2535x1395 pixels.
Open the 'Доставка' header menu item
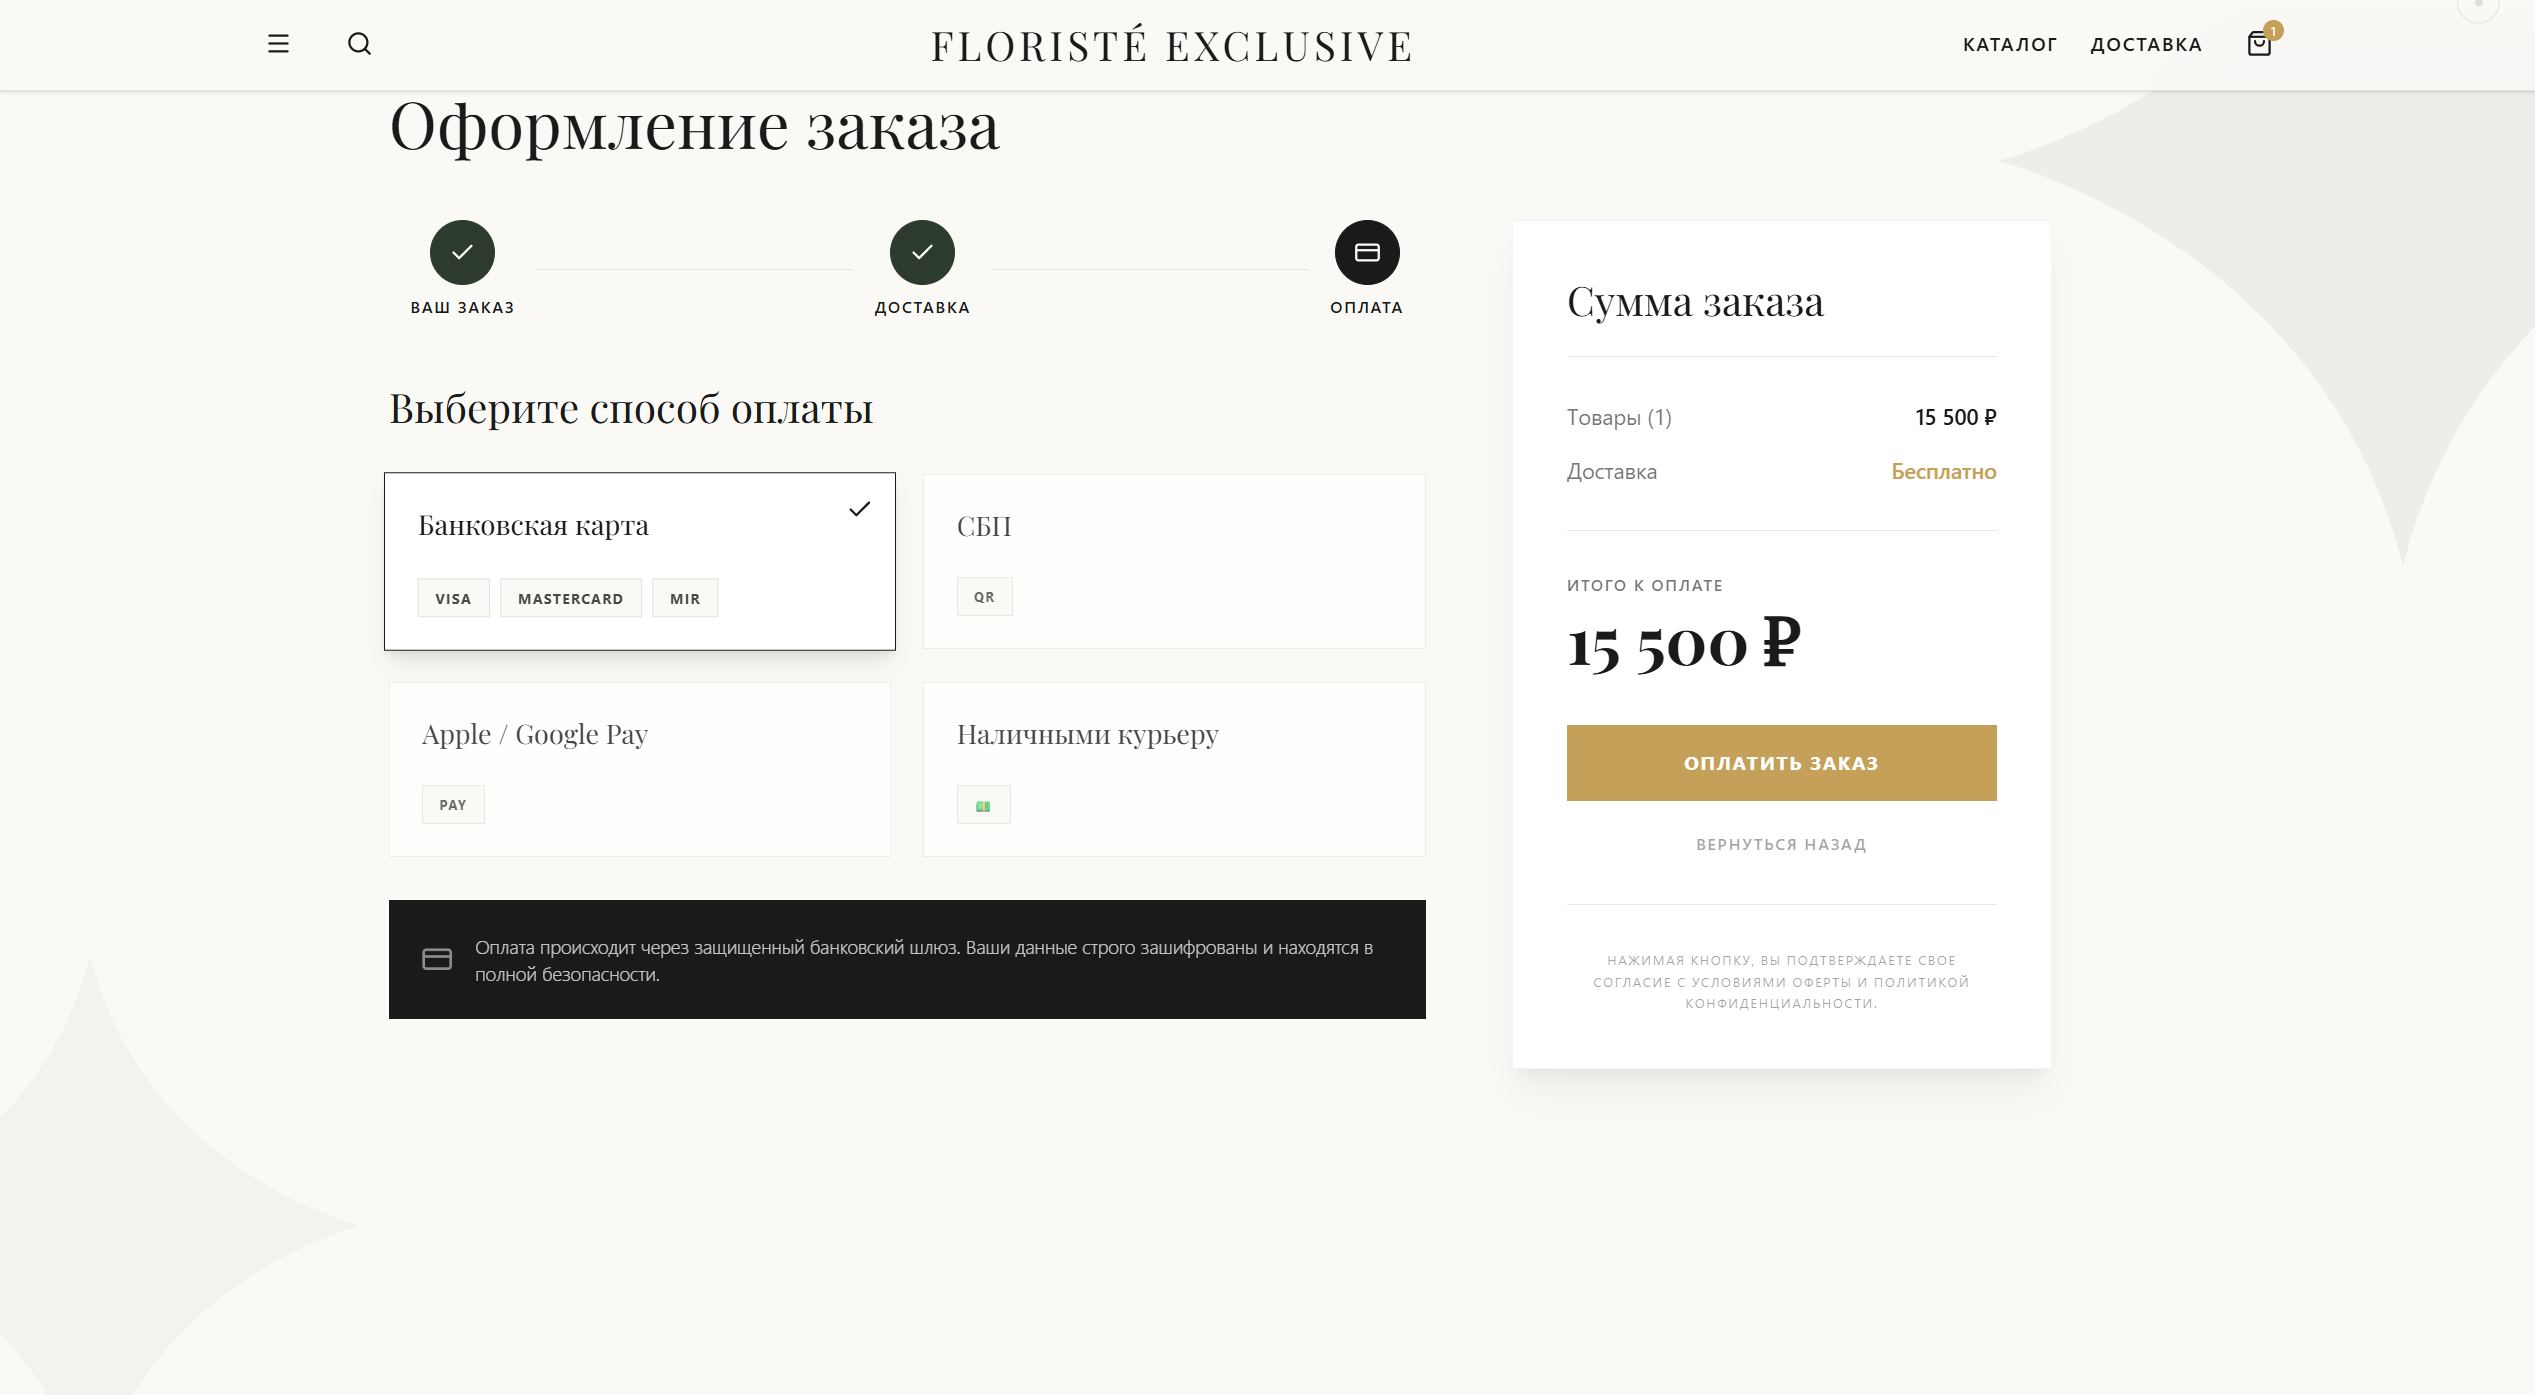pos(2146,45)
